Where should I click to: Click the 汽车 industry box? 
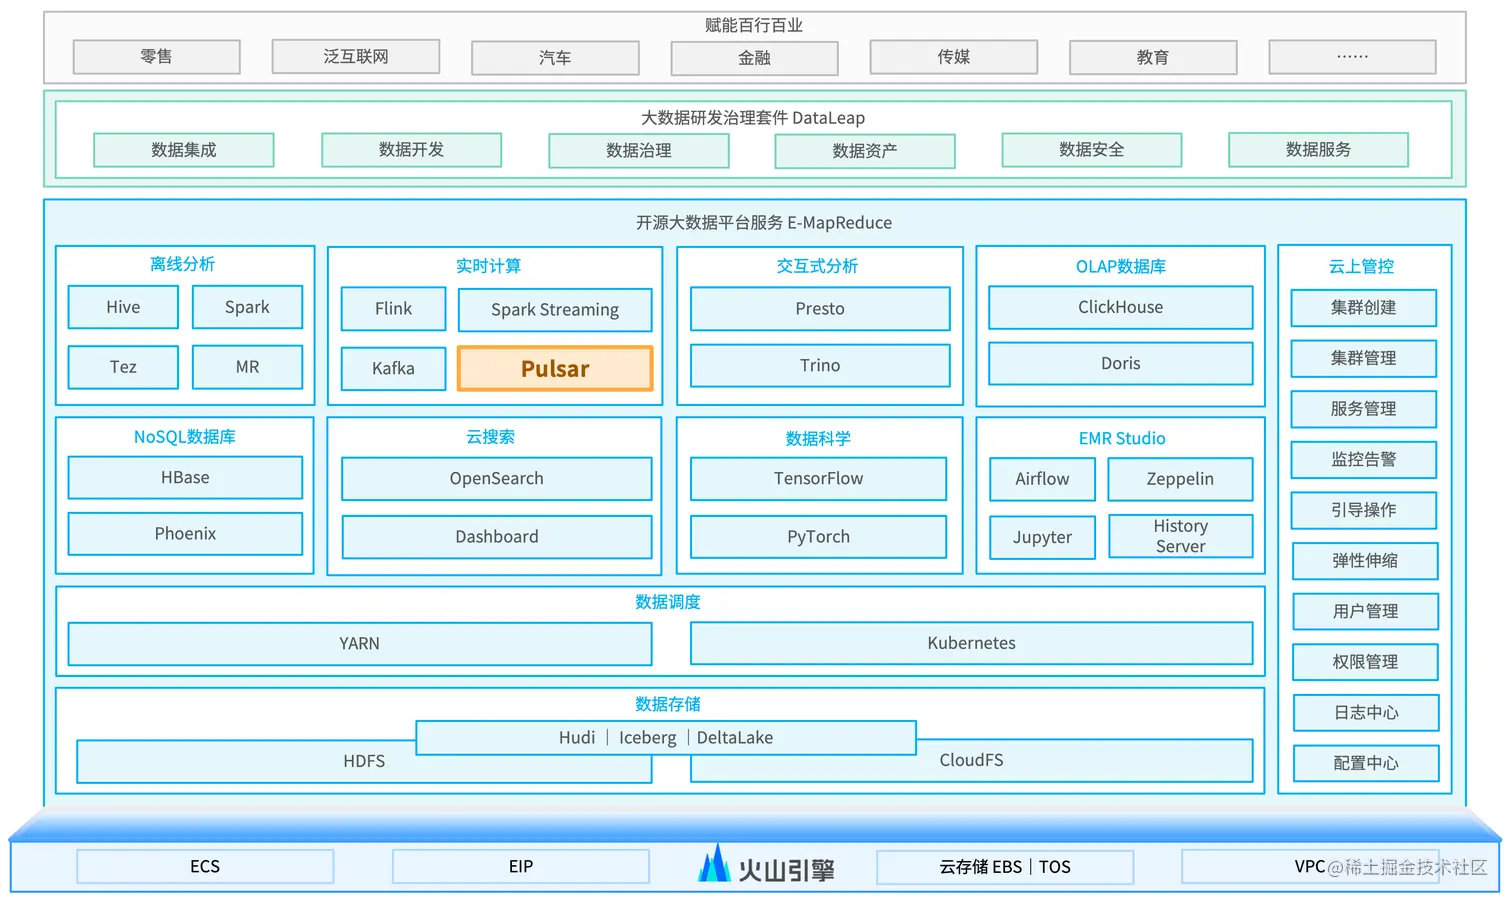[x=555, y=58]
